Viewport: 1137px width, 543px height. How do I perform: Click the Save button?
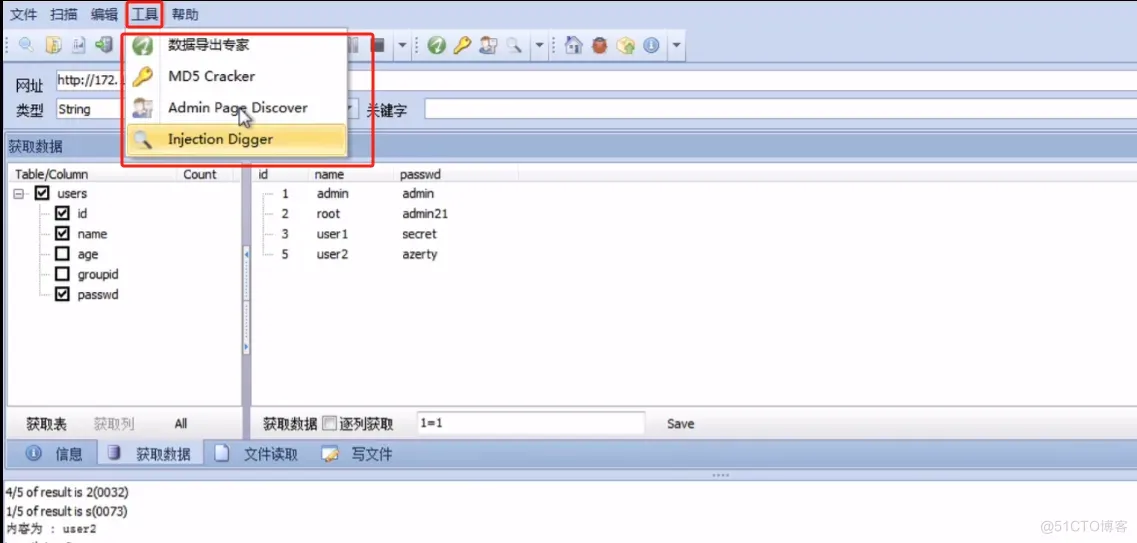point(680,424)
